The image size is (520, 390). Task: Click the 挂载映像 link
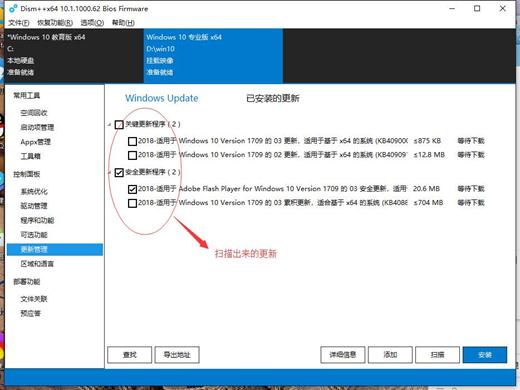pyautogui.click(x=160, y=61)
